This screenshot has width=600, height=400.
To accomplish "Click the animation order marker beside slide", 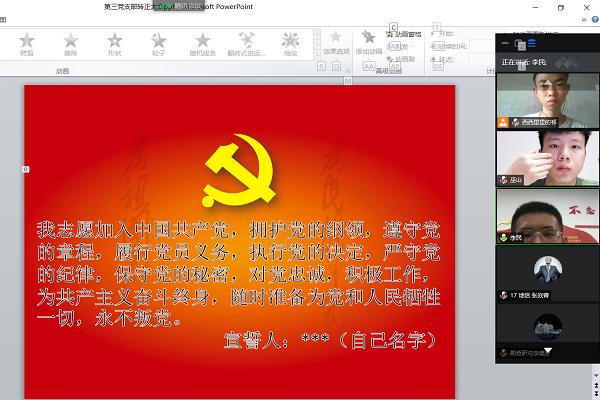I will [26, 168].
